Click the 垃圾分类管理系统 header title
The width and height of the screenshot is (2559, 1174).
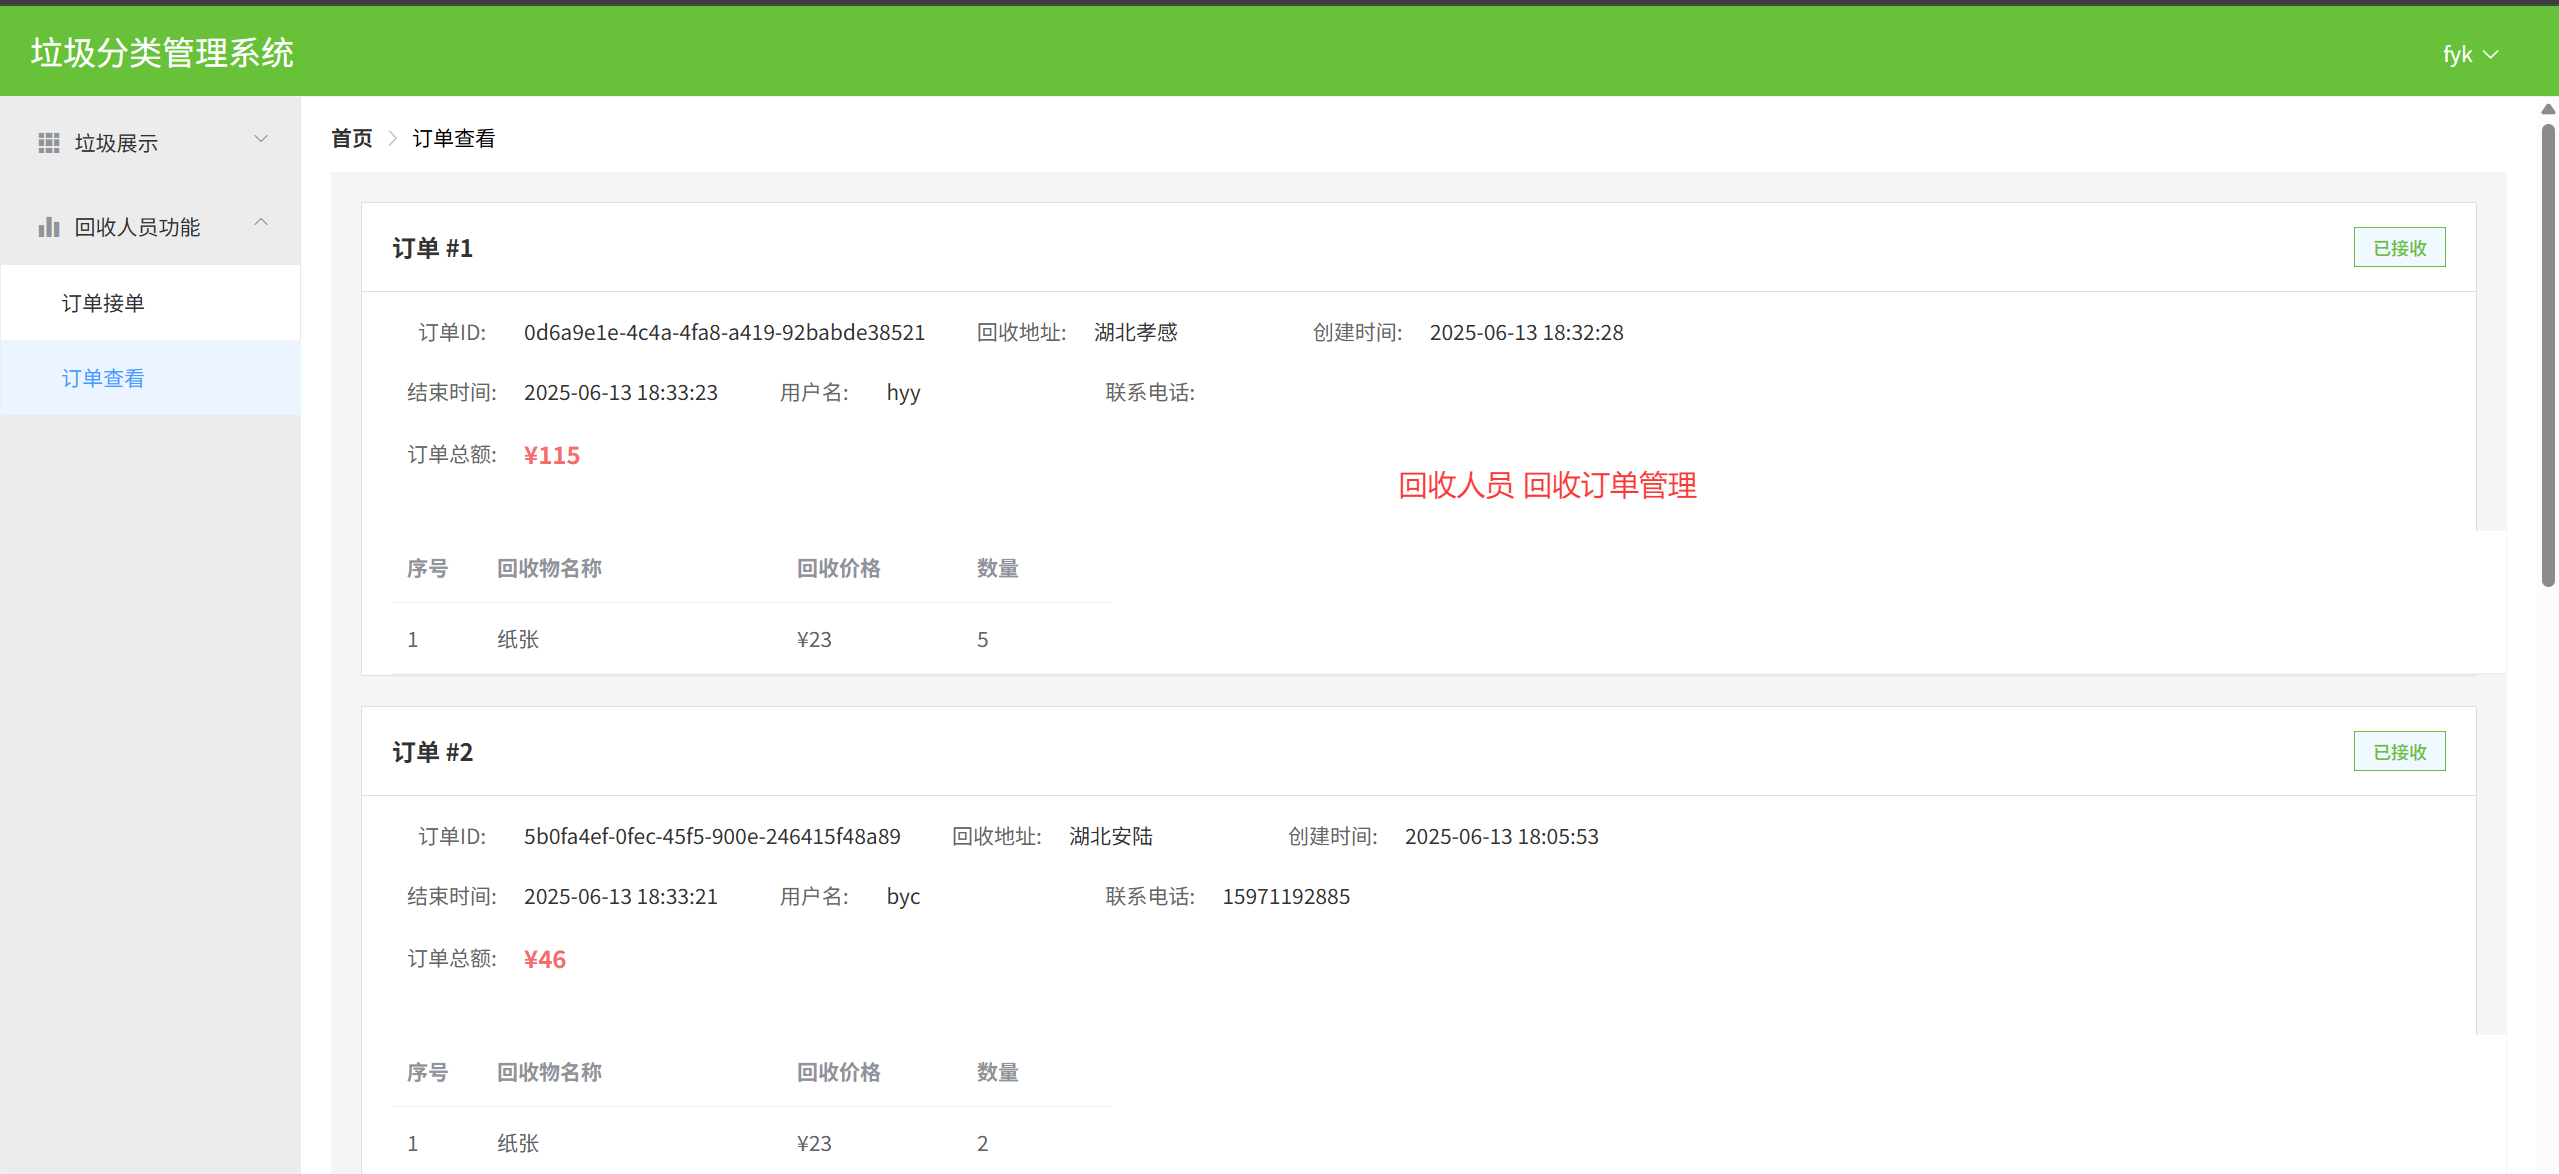[x=162, y=53]
